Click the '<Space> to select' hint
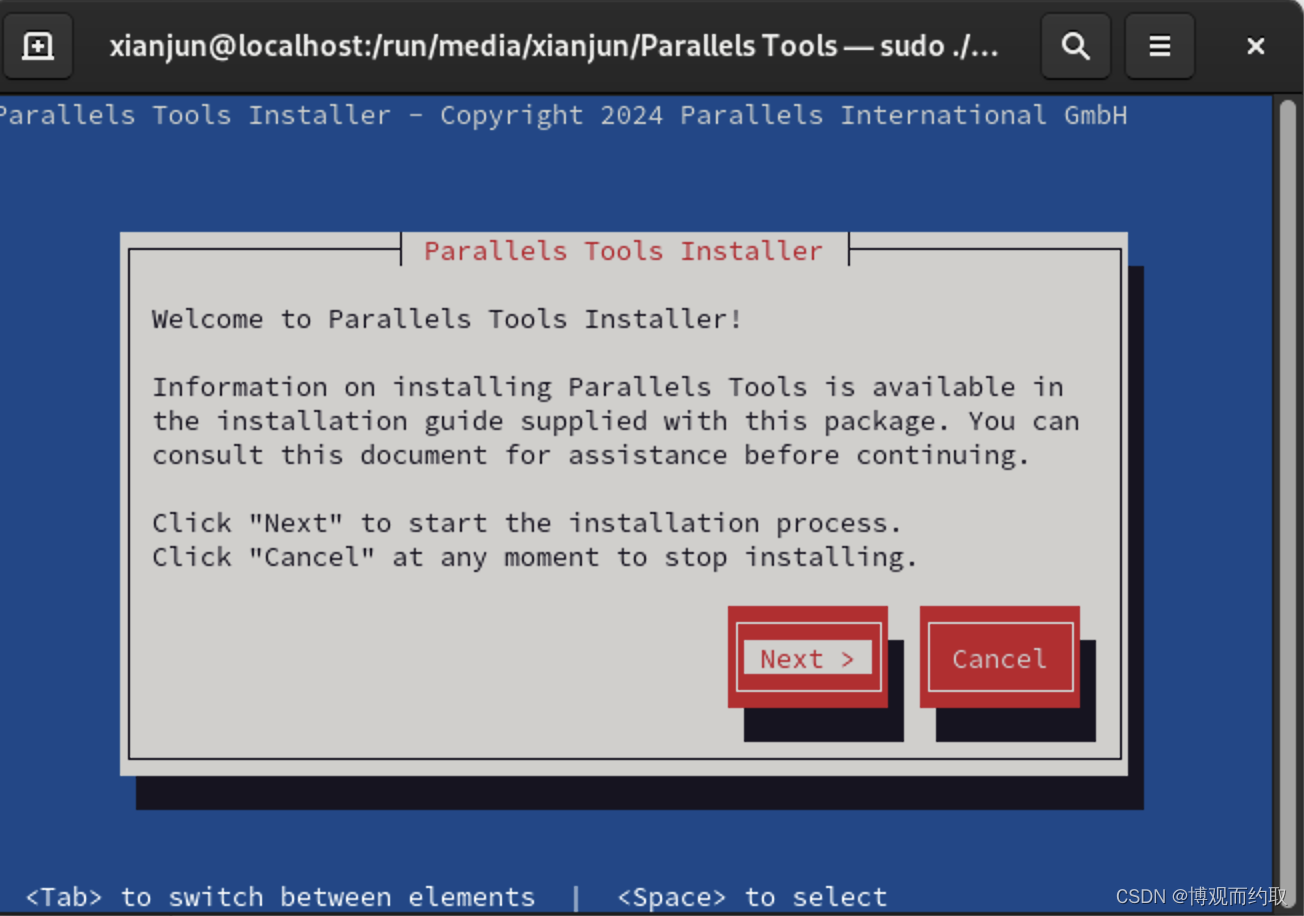The height and width of the screenshot is (916, 1304). 752,897
